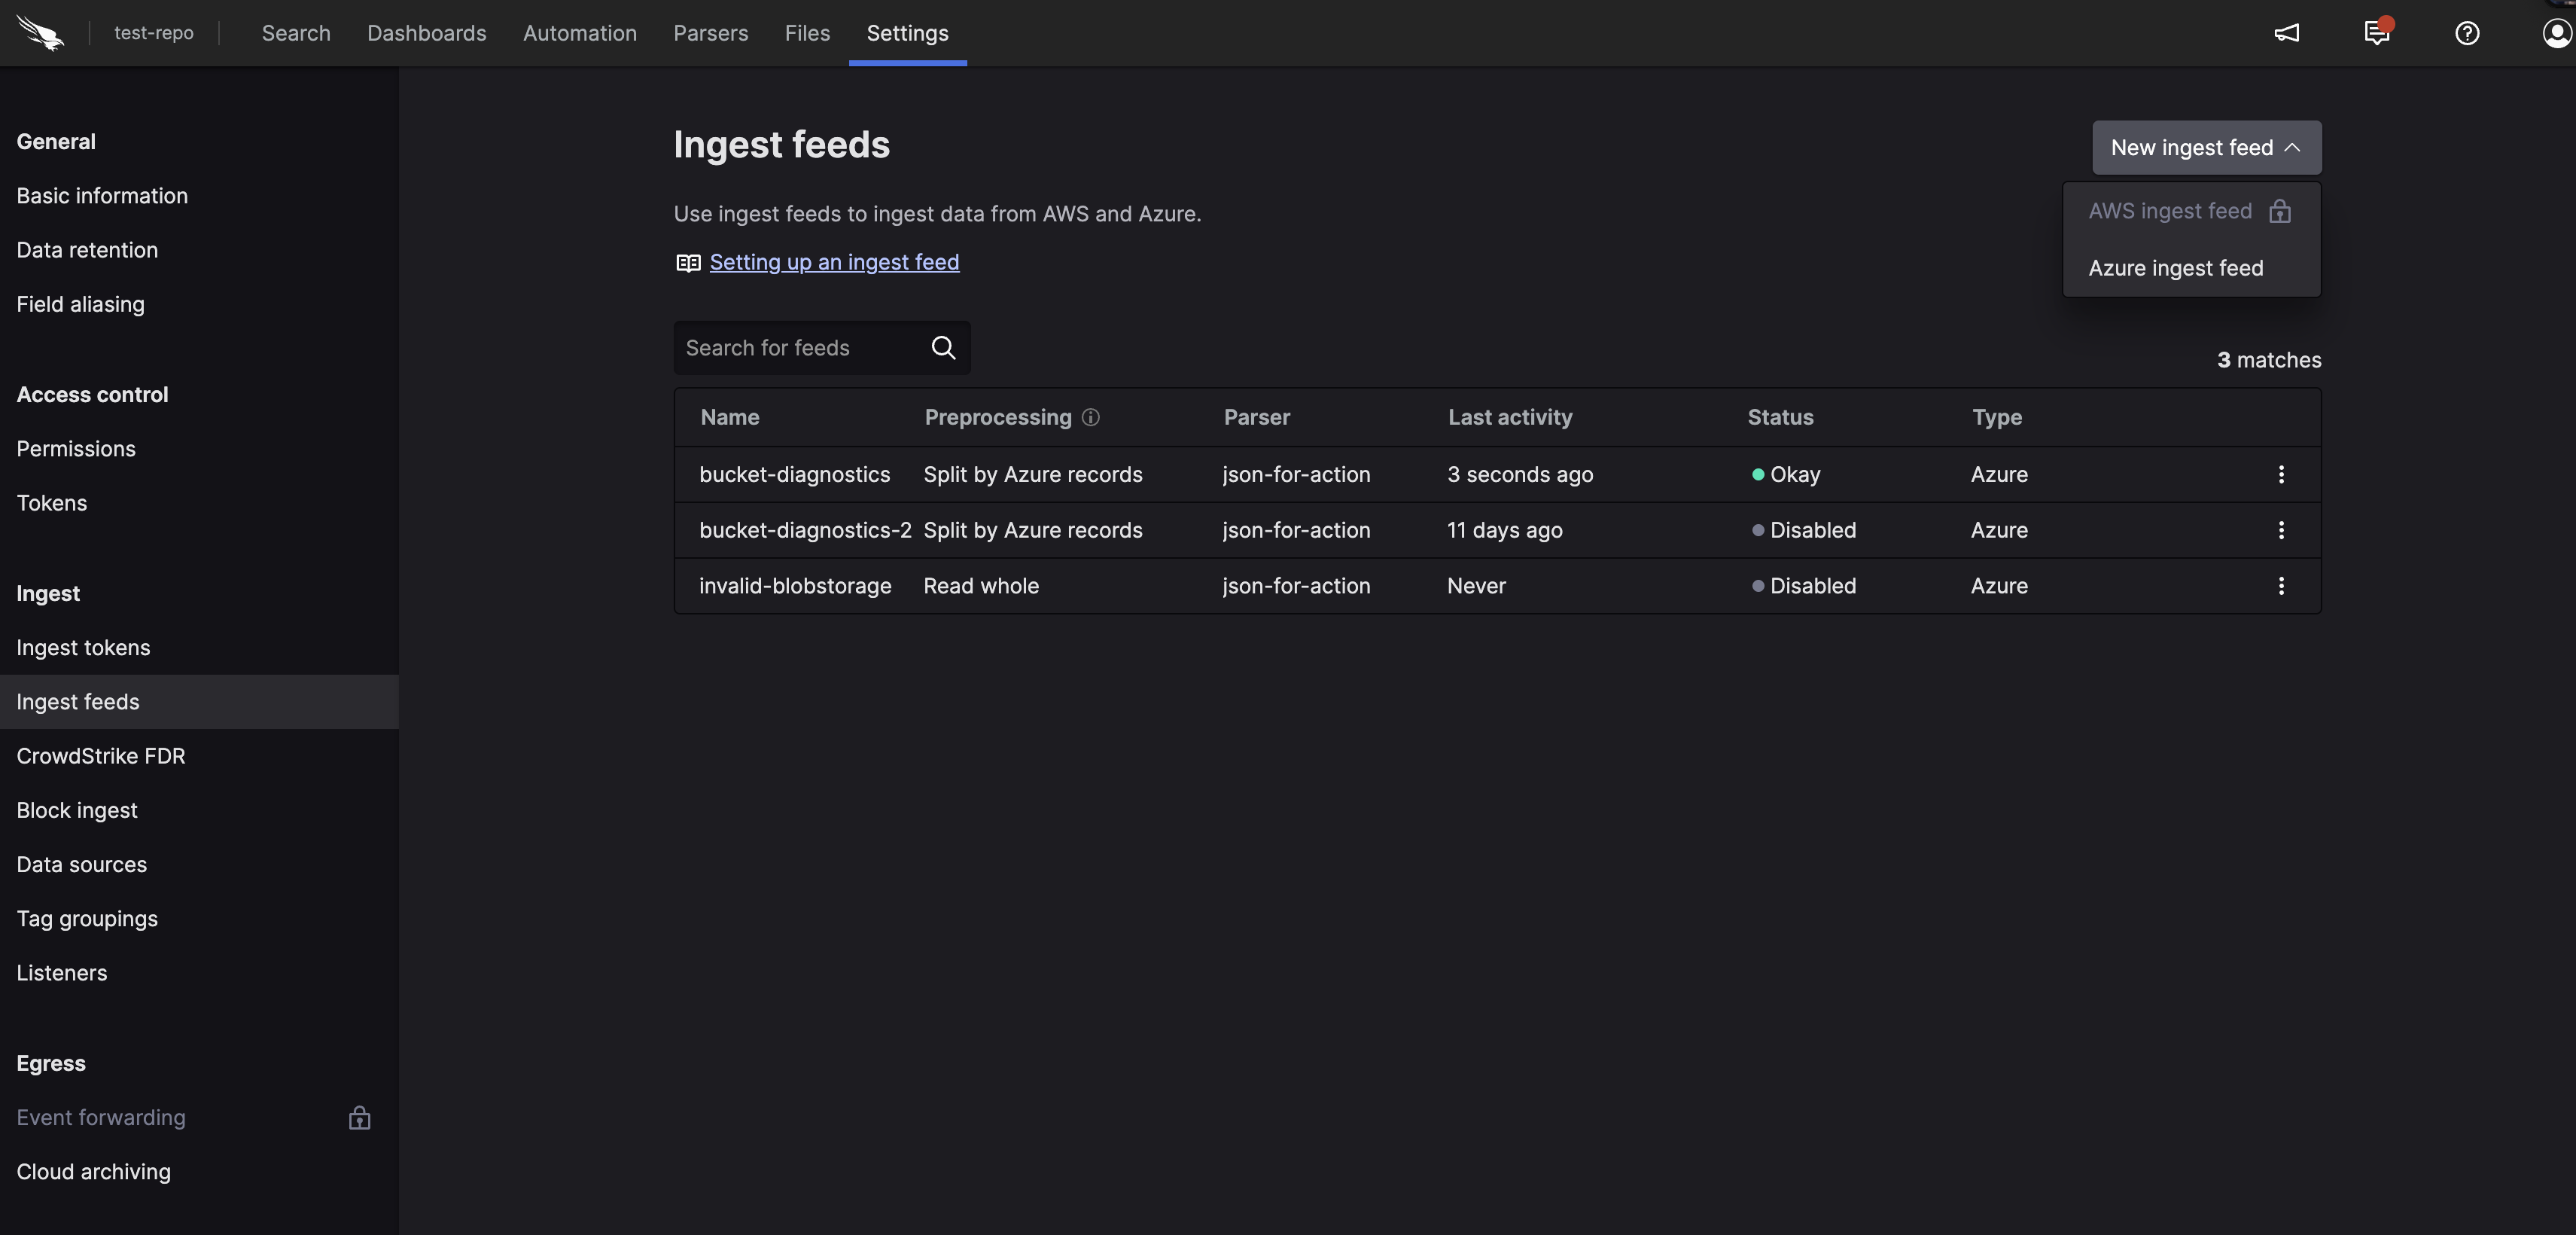Click the announcements megaphone icon
This screenshot has width=2576, height=1235.
pyautogui.click(x=2287, y=33)
